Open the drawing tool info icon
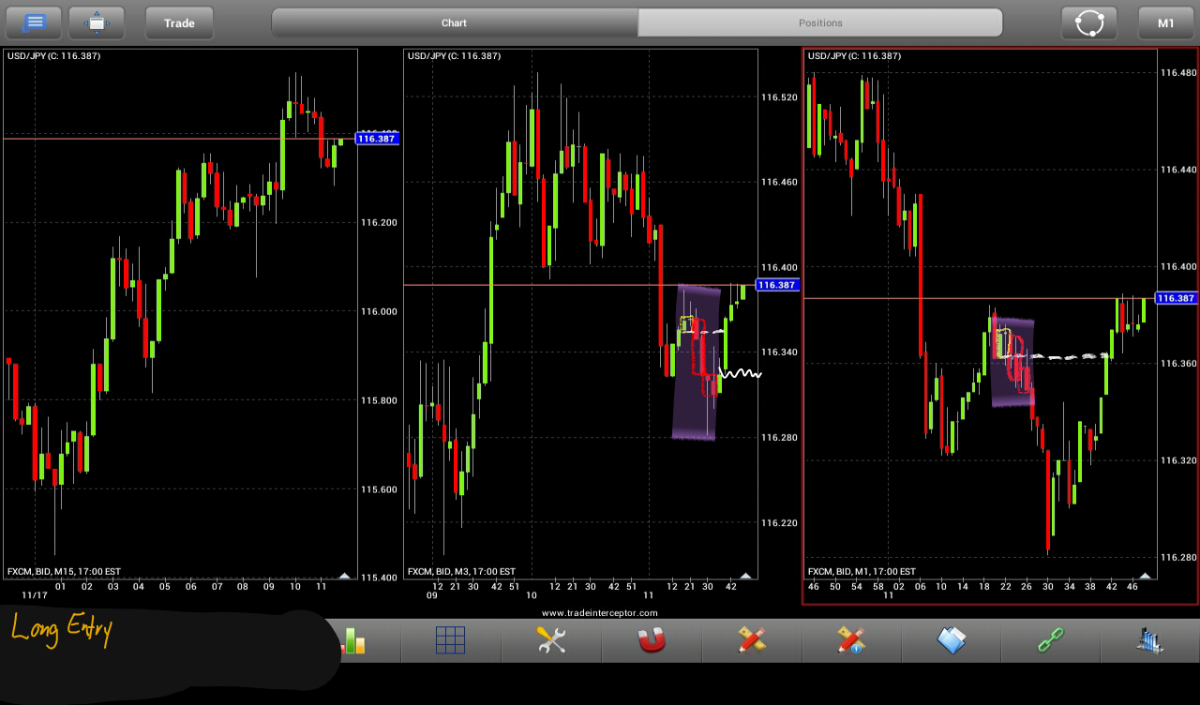1200x705 pixels. pyautogui.click(x=851, y=640)
